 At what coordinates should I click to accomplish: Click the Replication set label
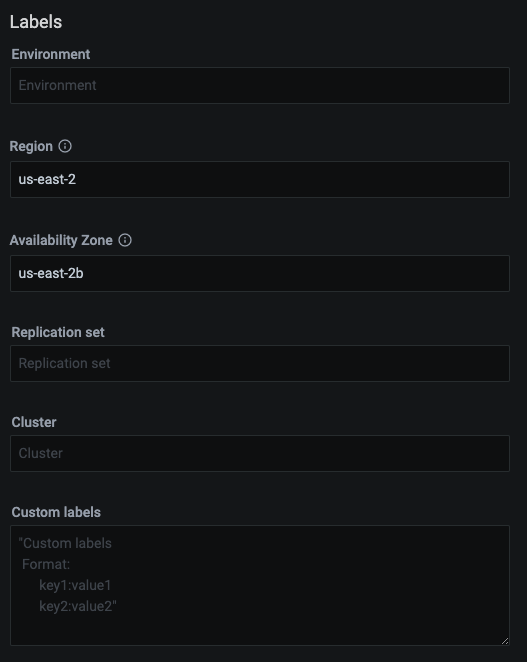(58, 332)
